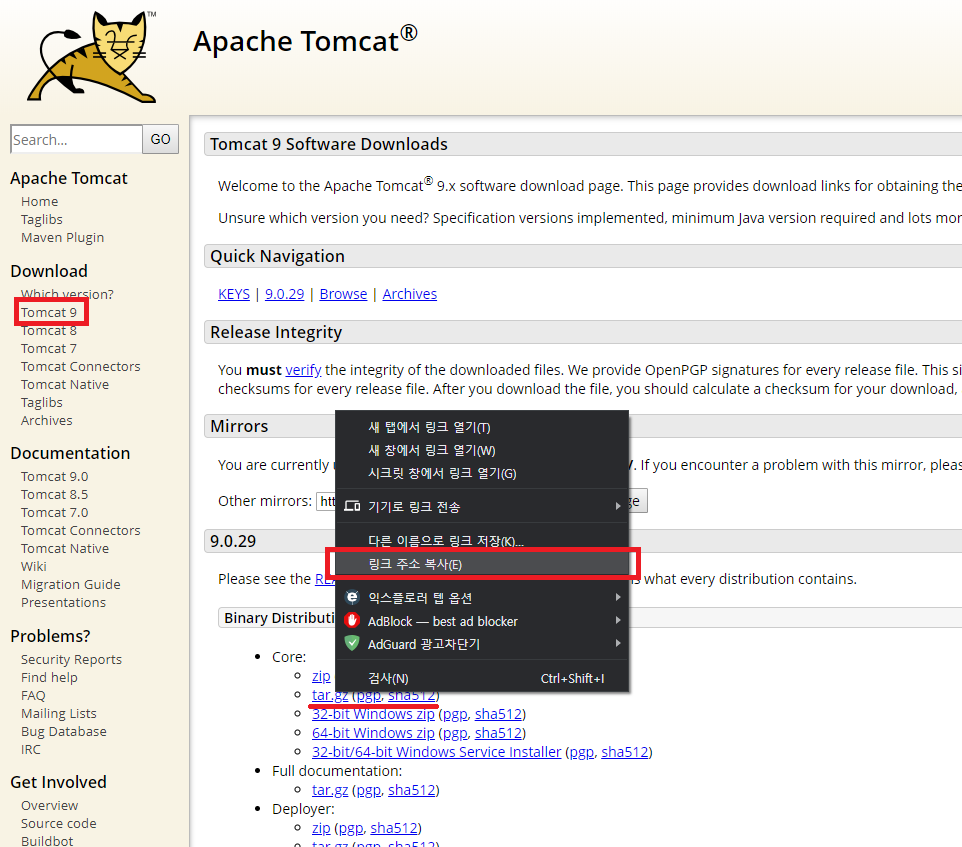The image size is (962, 847).
Task: Open Tomcat Connectors under Download
Action: click(x=80, y=366)
